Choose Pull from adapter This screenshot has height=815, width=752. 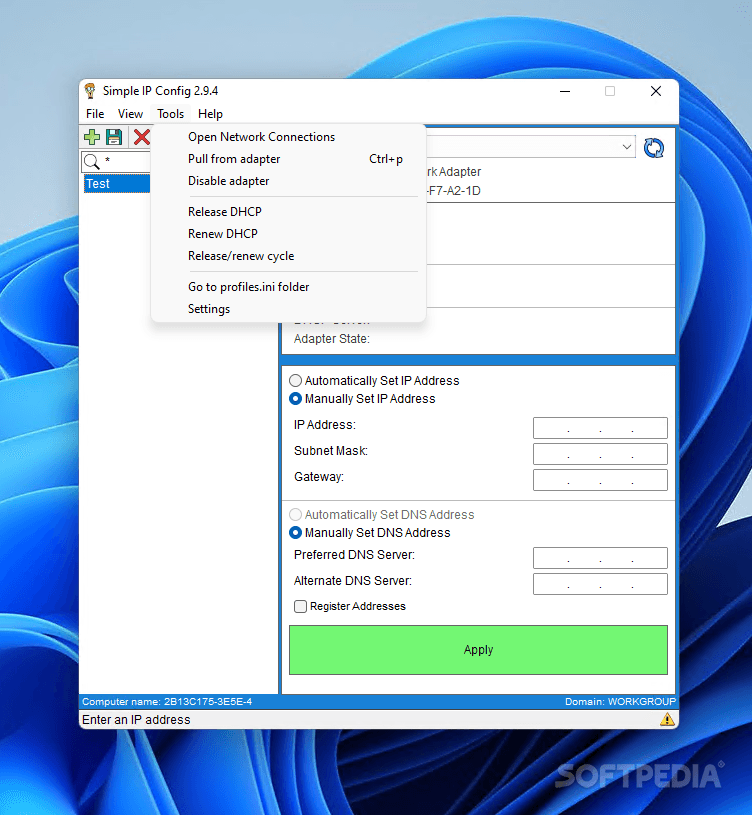[x=288, y=159]
